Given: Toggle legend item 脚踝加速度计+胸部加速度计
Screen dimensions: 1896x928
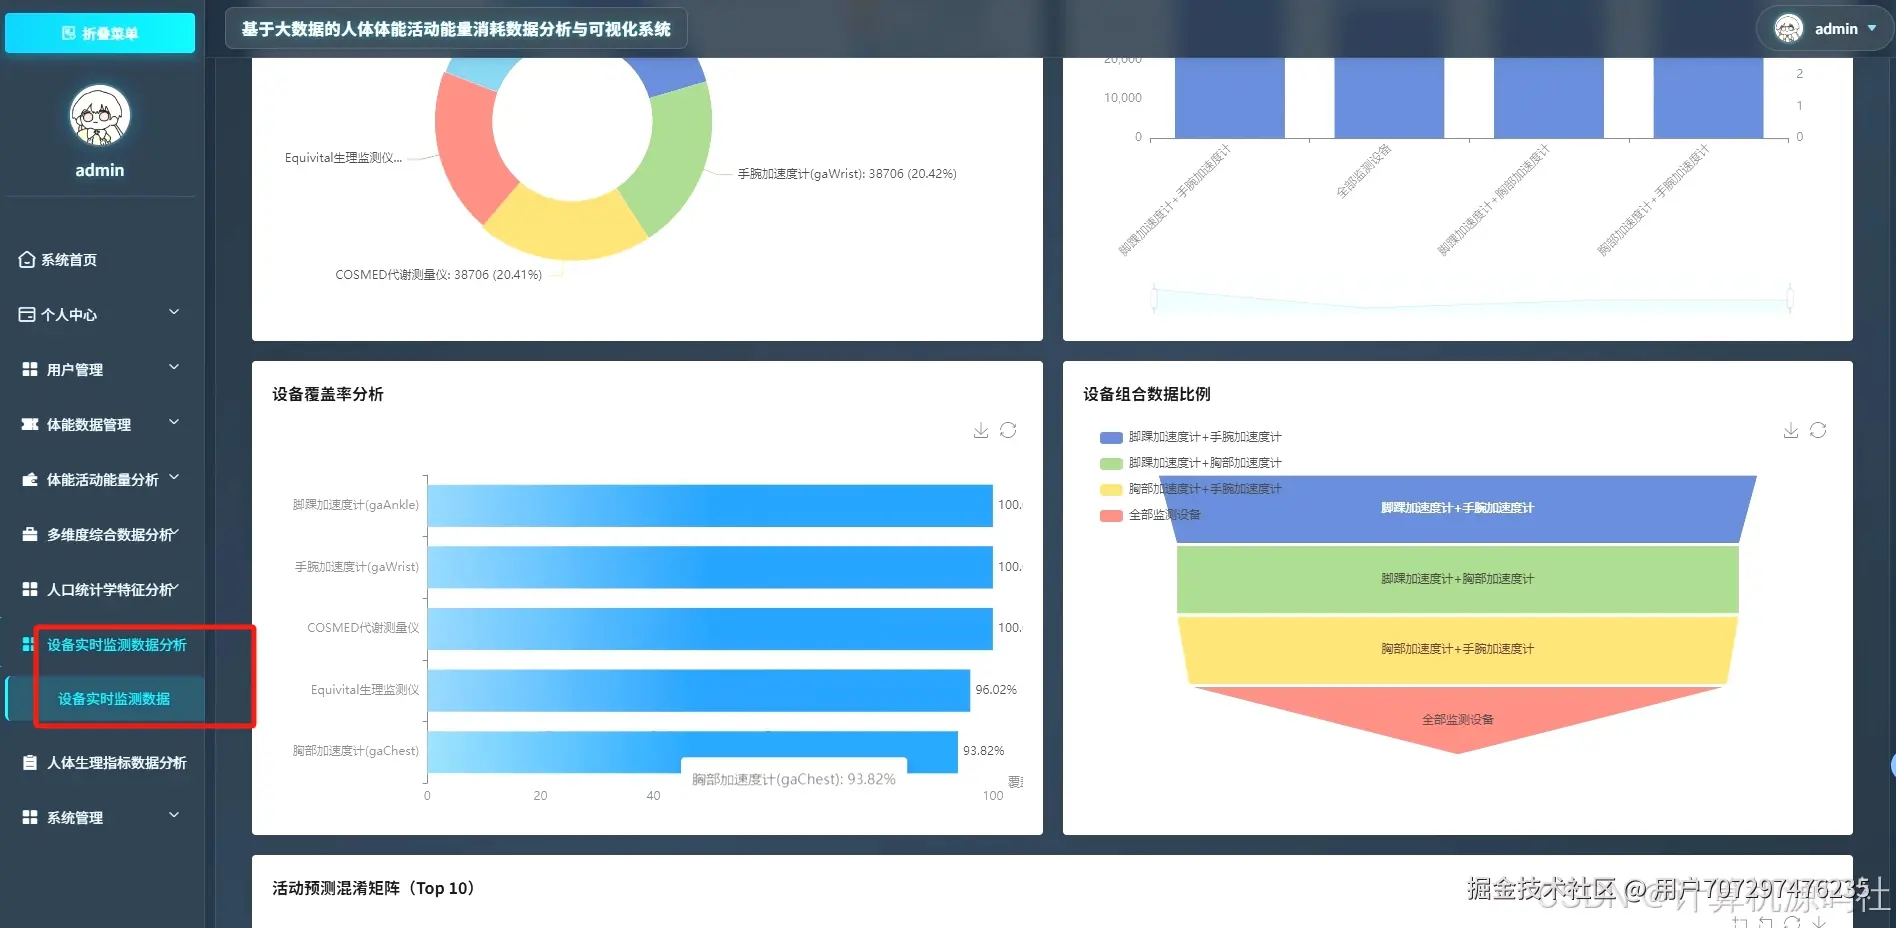Looking at the screenshot, I should tap(1190, 463).
